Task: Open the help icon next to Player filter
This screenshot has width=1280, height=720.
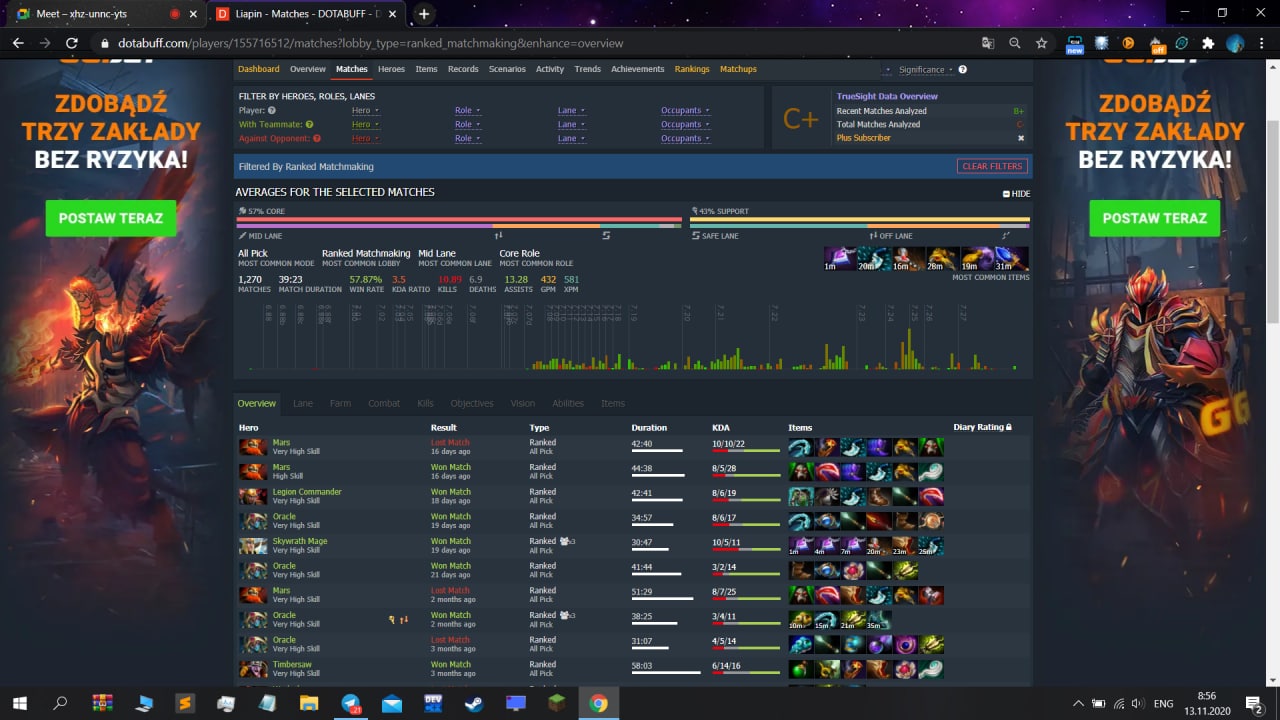Action: [x=271, y=111]
